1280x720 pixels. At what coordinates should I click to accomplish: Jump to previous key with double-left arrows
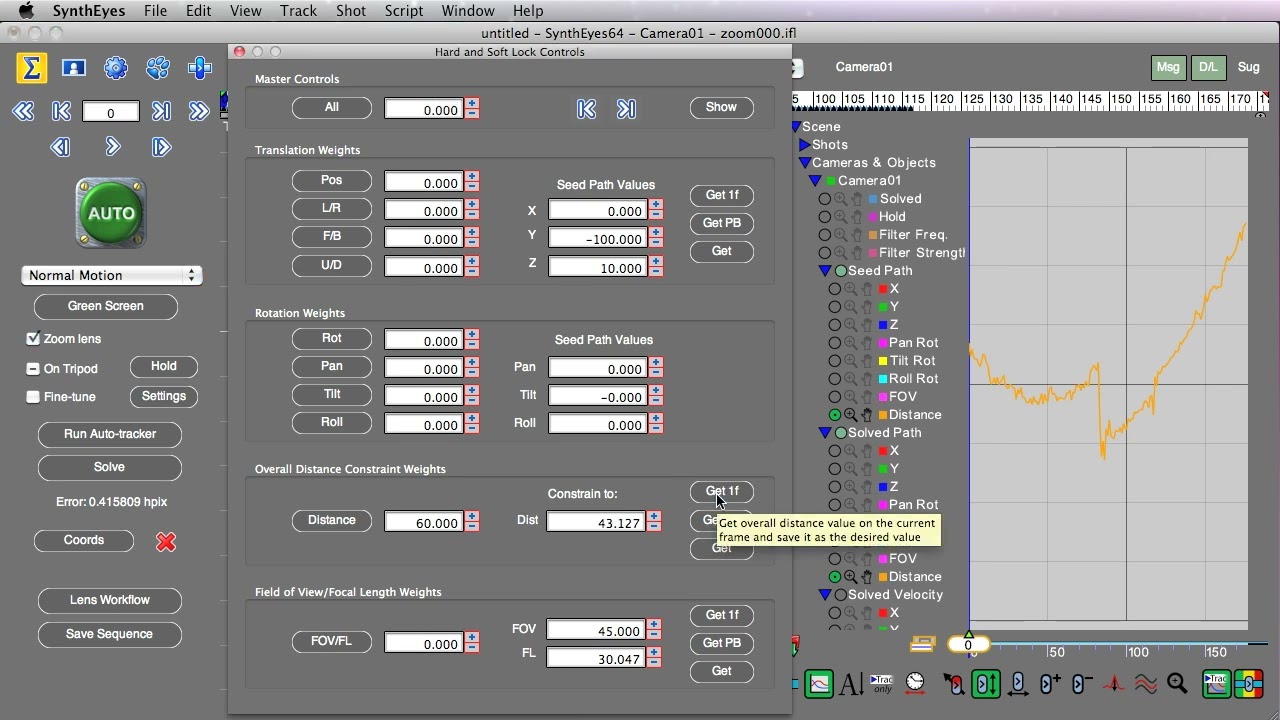23,112
